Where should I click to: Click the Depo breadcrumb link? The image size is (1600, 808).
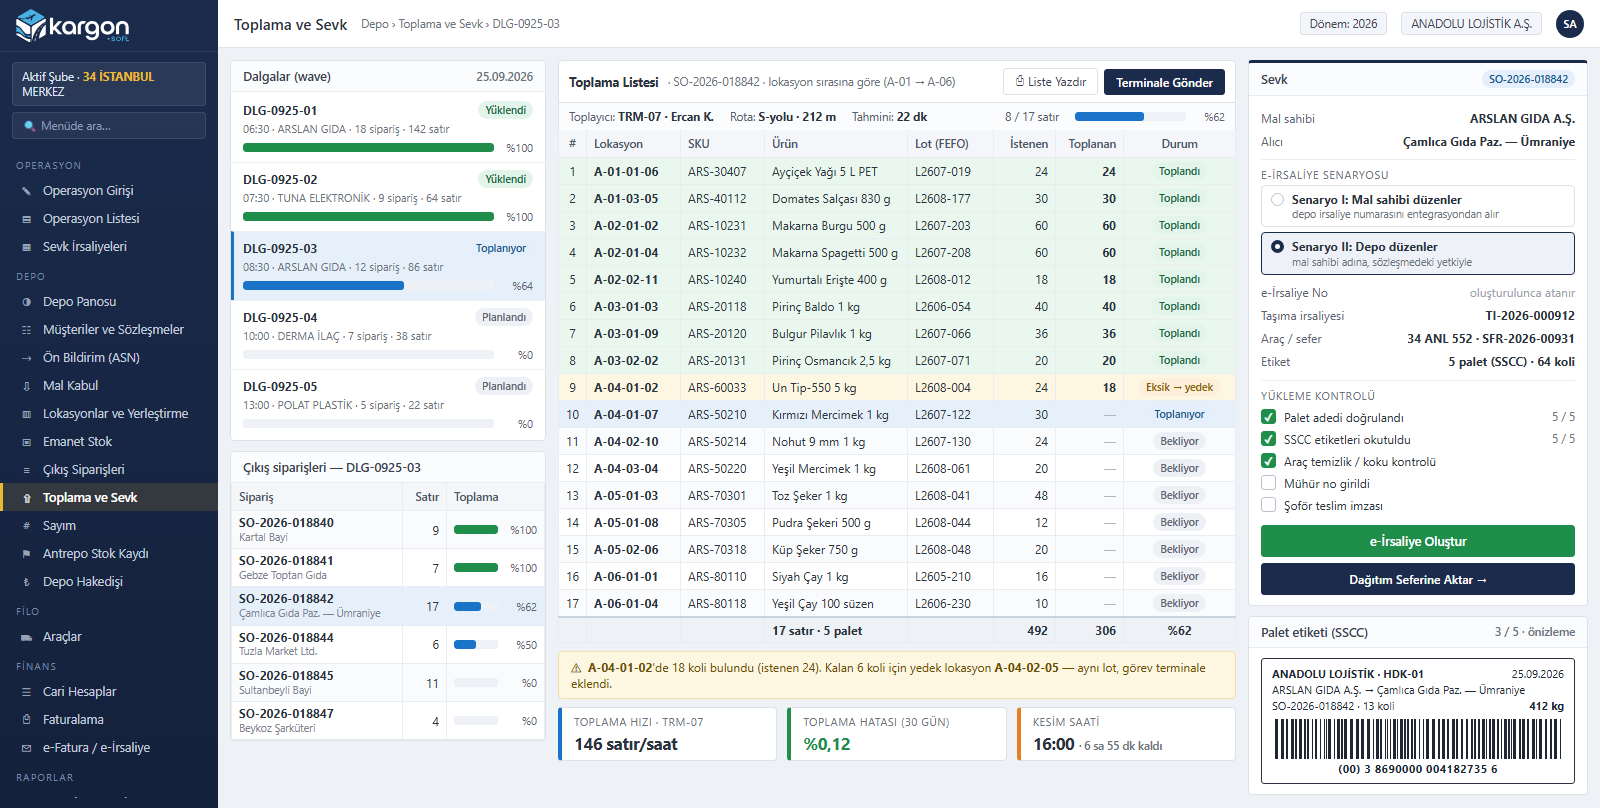click(x=375, y=24)
